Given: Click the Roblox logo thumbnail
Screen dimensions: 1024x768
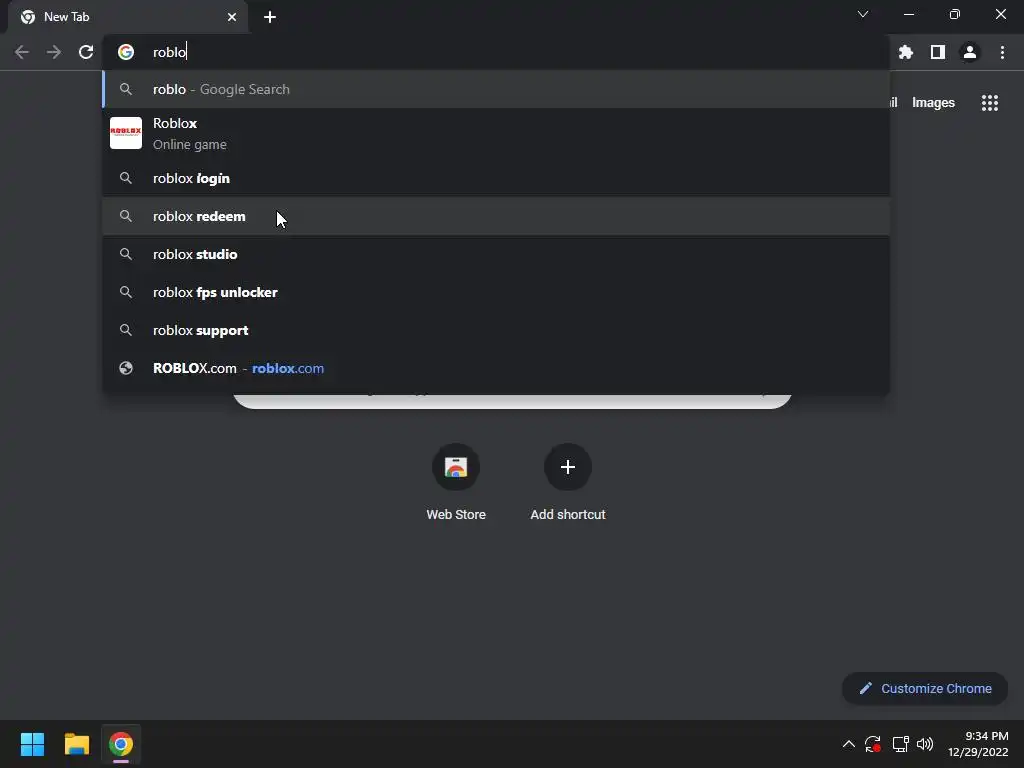Looking at the screenshot, I should coord(126,133).
